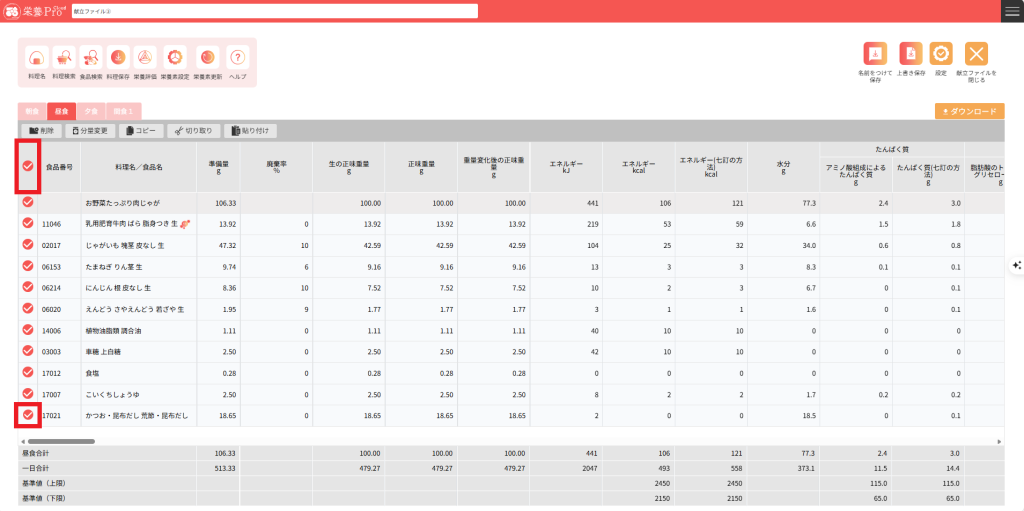
Task: Open the ヘルプ help icon
Action: click(x=237, y=58)
